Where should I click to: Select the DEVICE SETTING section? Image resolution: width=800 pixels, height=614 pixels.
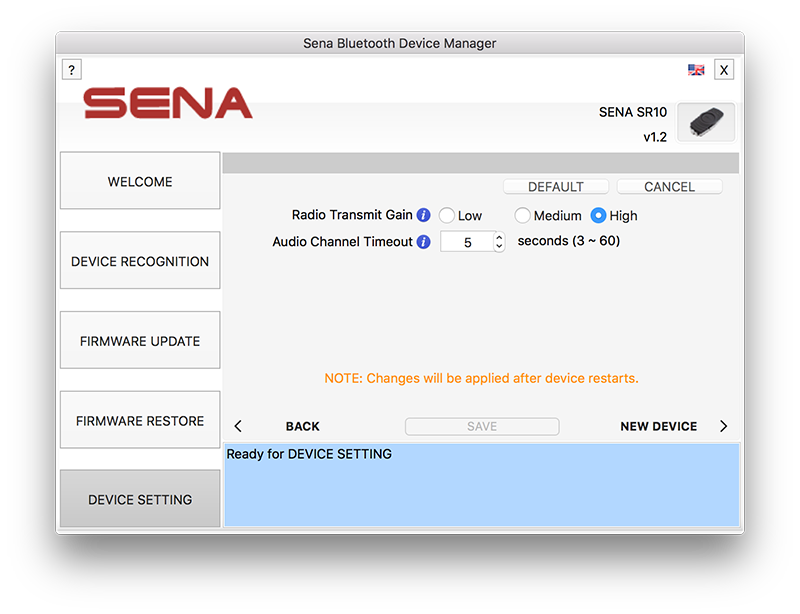[140, 499]
